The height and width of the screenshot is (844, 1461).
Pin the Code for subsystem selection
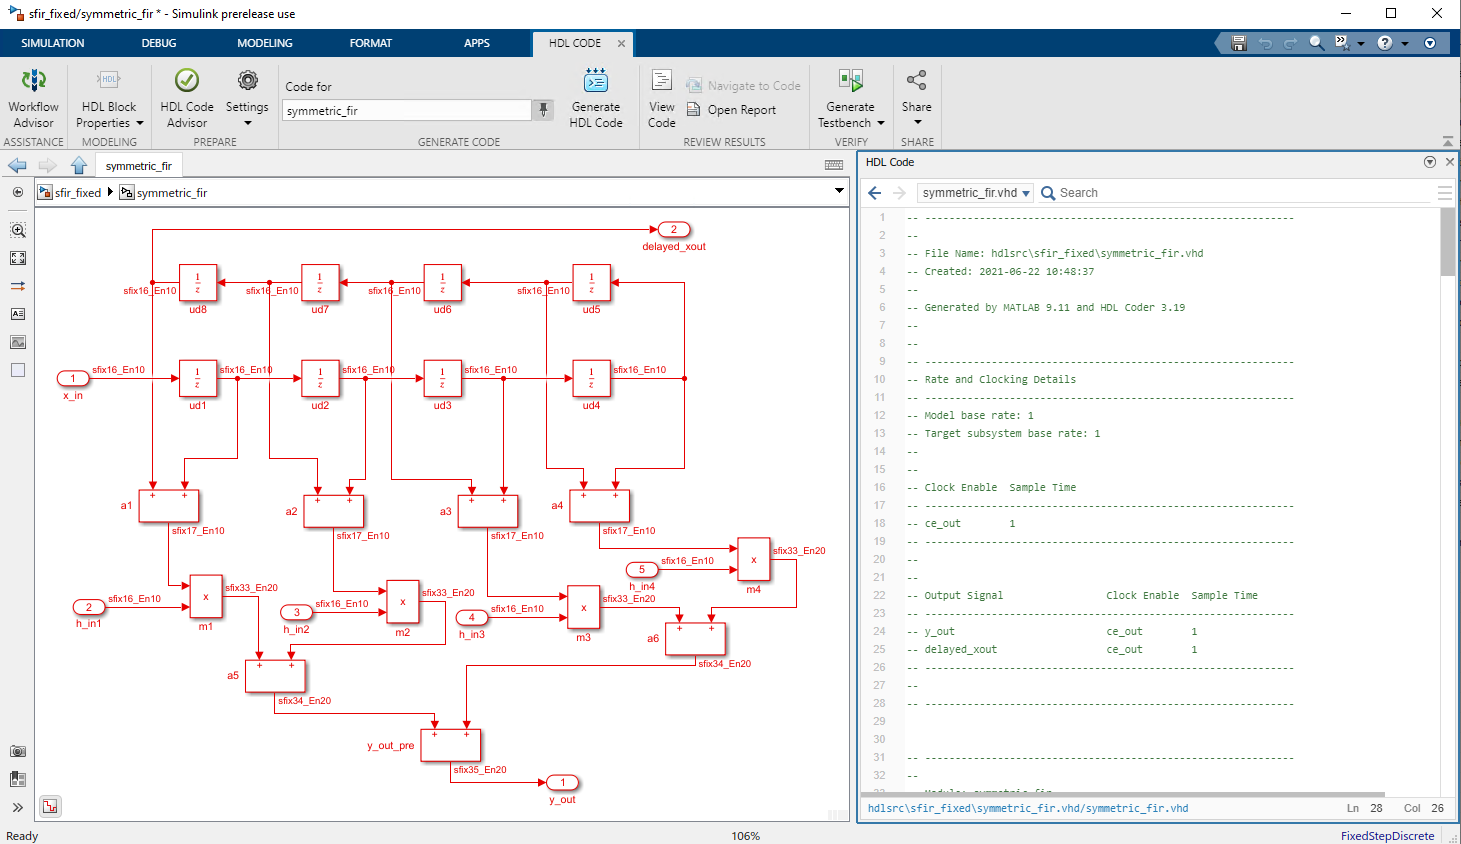coord(542,109)
